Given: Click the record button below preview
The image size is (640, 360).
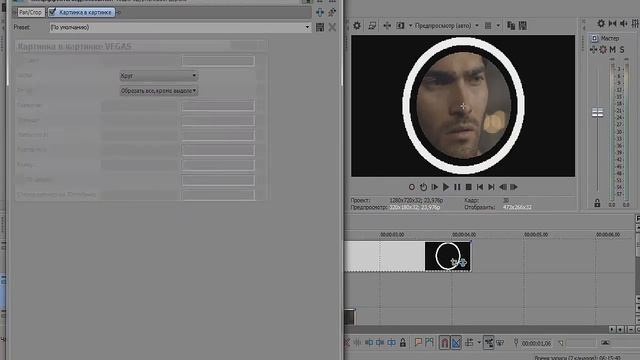Looking at the screenshot, I should [411, 187].
